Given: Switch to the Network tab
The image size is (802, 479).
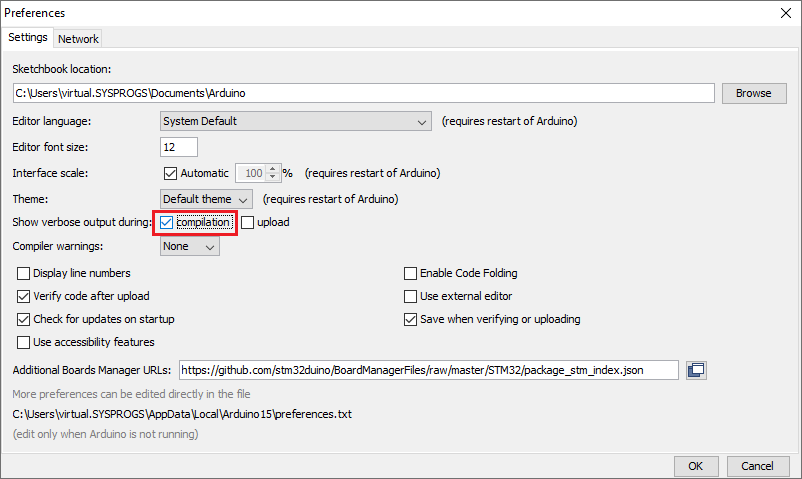Looking at the screenshot, I should (78, 39).
